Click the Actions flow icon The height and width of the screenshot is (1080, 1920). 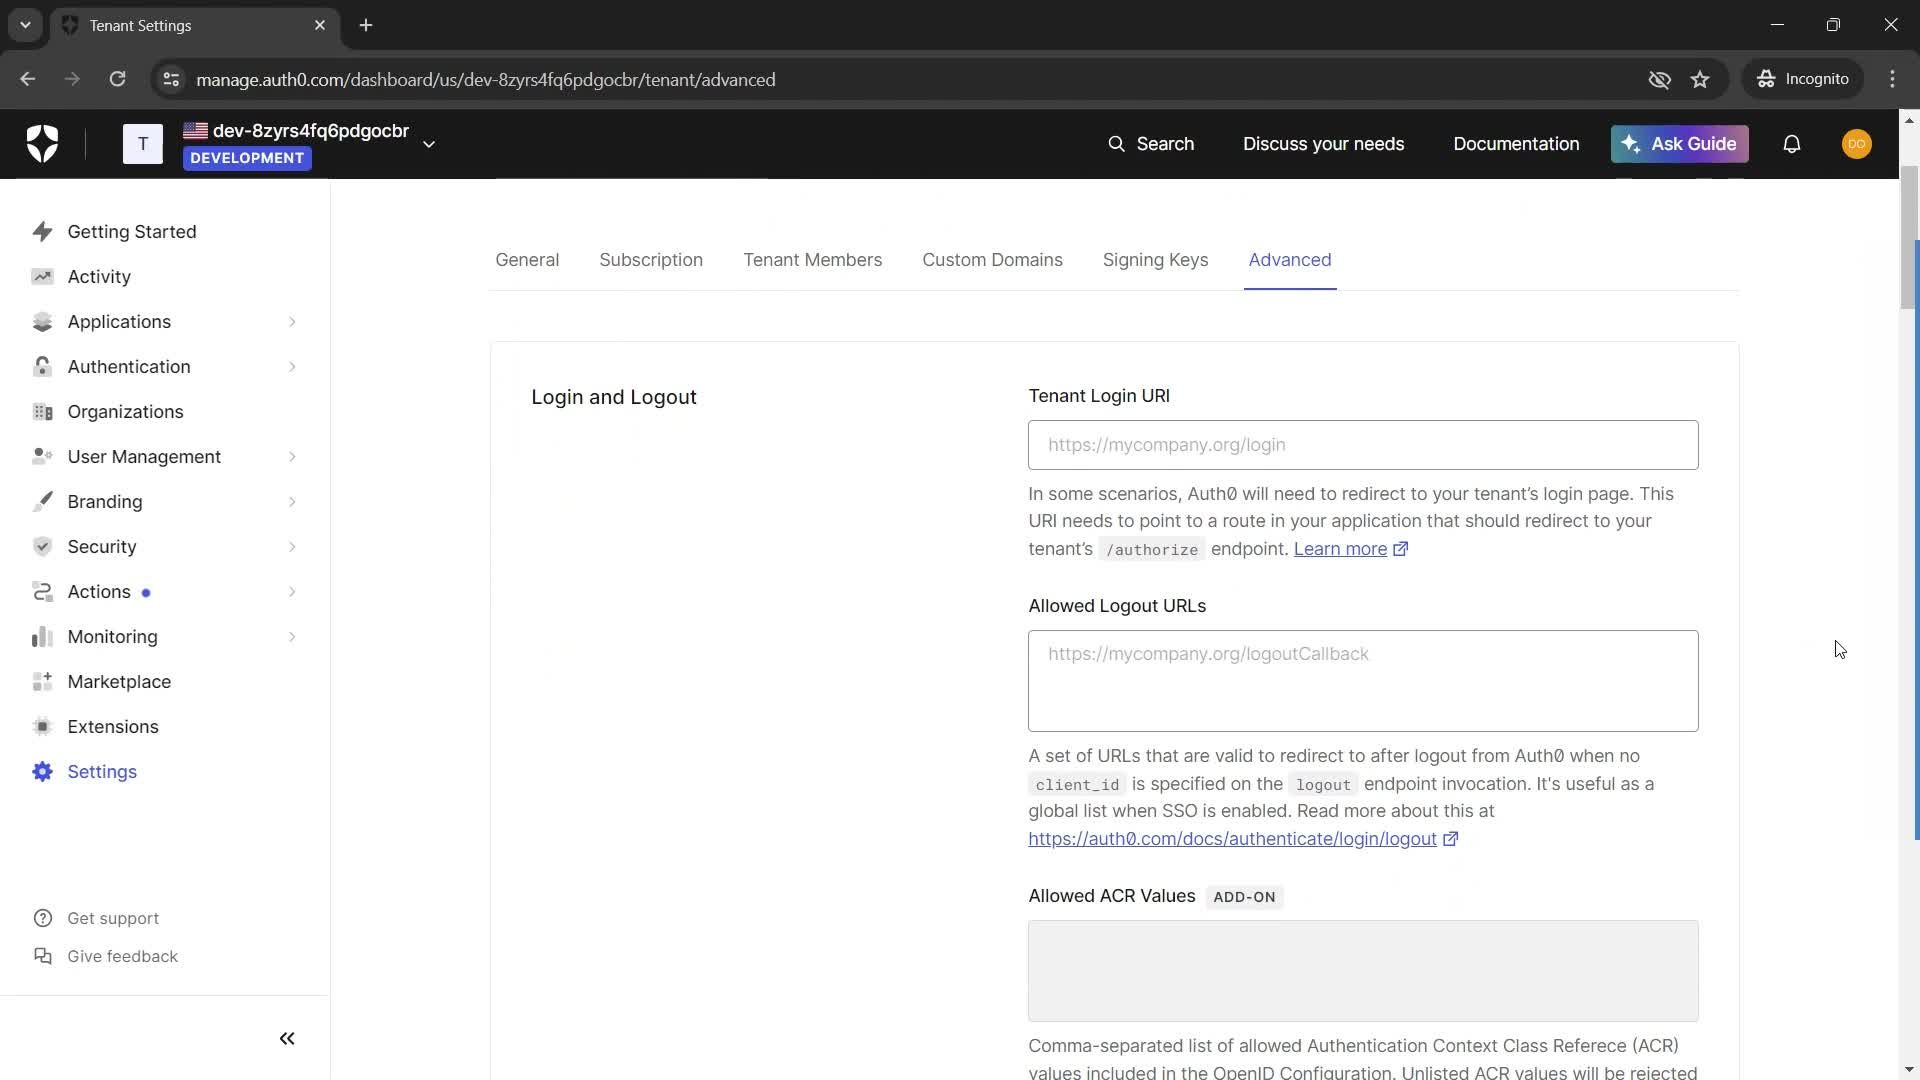tap(42, 591)
